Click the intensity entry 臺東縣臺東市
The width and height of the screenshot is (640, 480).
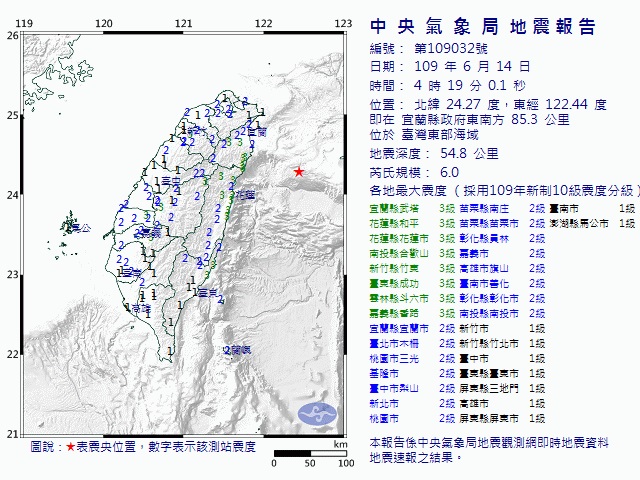click(489, 373)
